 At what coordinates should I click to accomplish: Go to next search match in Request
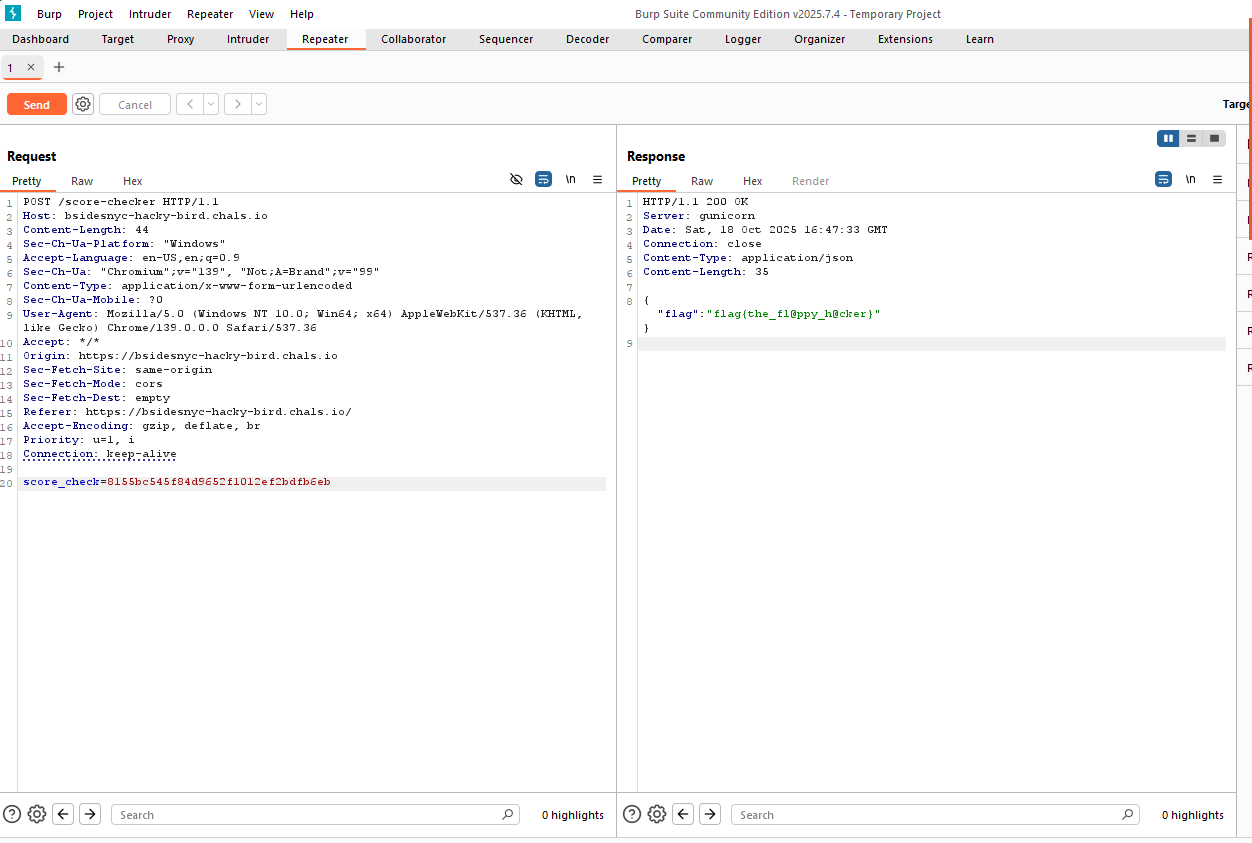(90, 814)
